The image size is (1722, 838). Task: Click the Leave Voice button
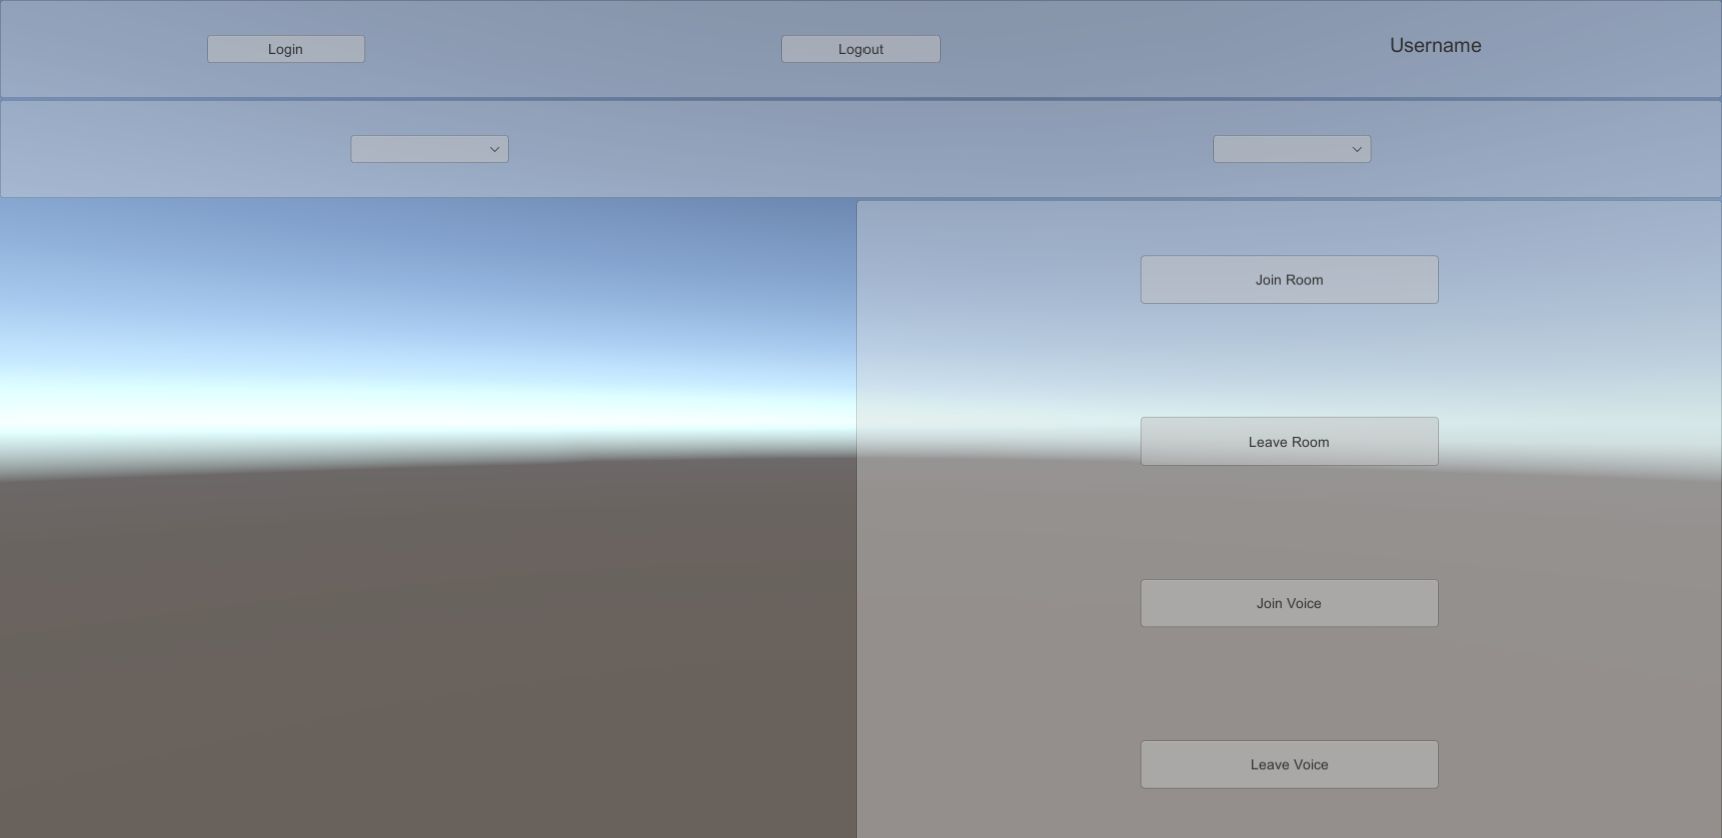click(1289, 765)
